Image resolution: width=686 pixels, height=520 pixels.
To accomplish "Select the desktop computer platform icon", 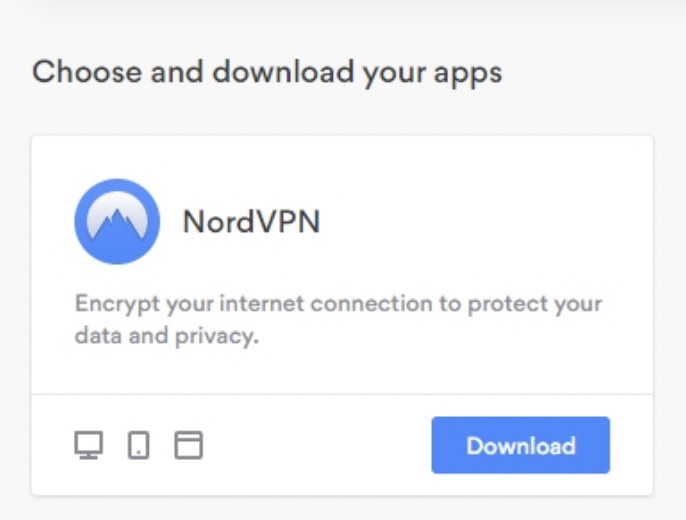I will coord(89,445).
